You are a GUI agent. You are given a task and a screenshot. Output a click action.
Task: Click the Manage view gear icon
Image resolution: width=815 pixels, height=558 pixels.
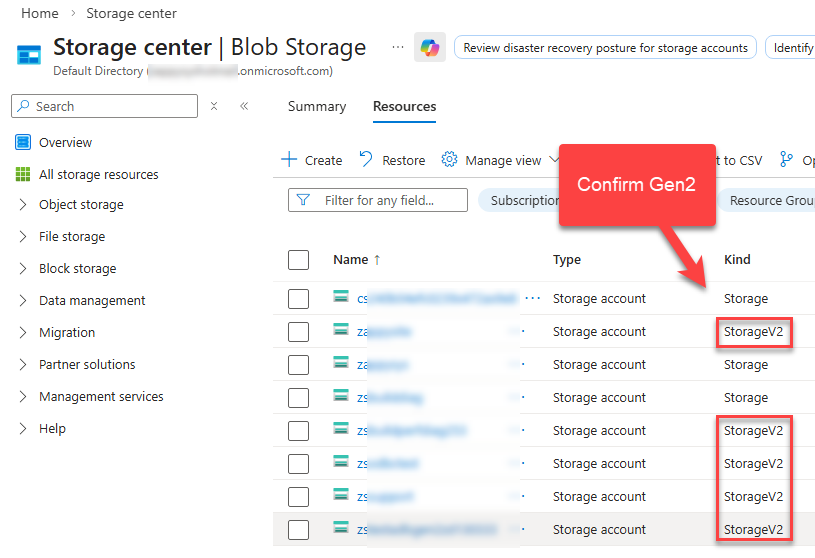coord(450,160)
